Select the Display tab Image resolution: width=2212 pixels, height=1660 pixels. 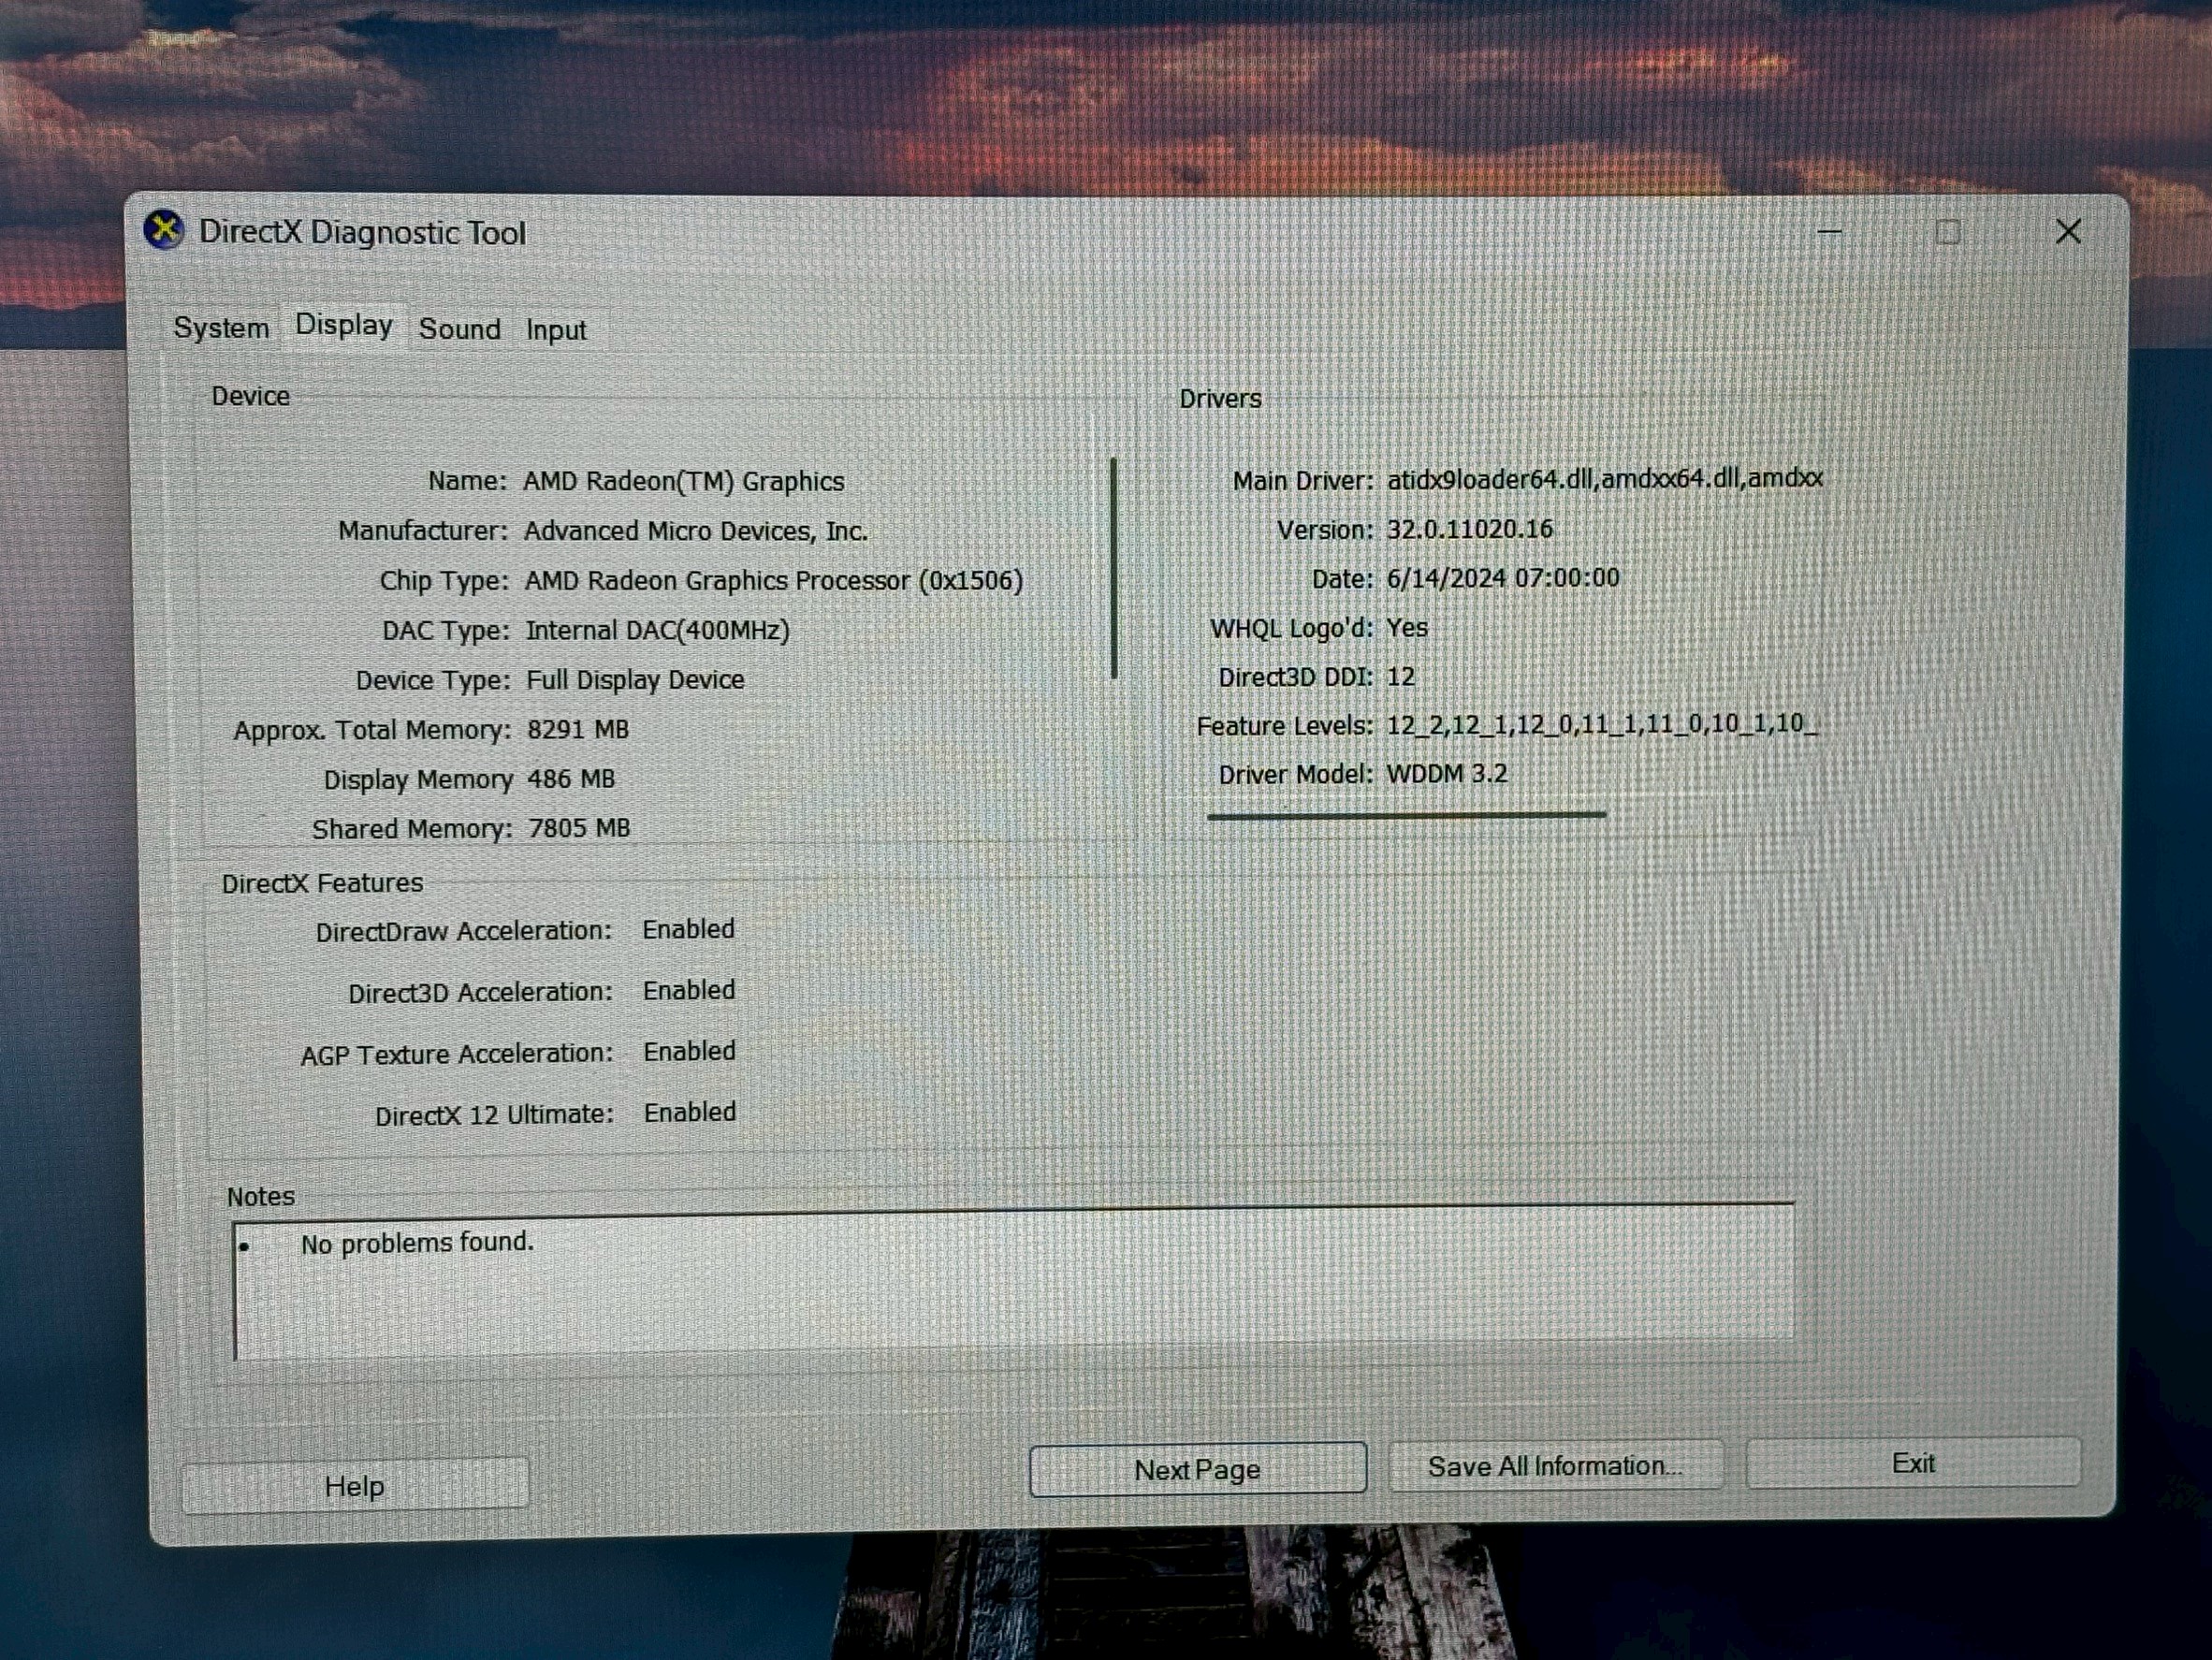click(343, 324)
